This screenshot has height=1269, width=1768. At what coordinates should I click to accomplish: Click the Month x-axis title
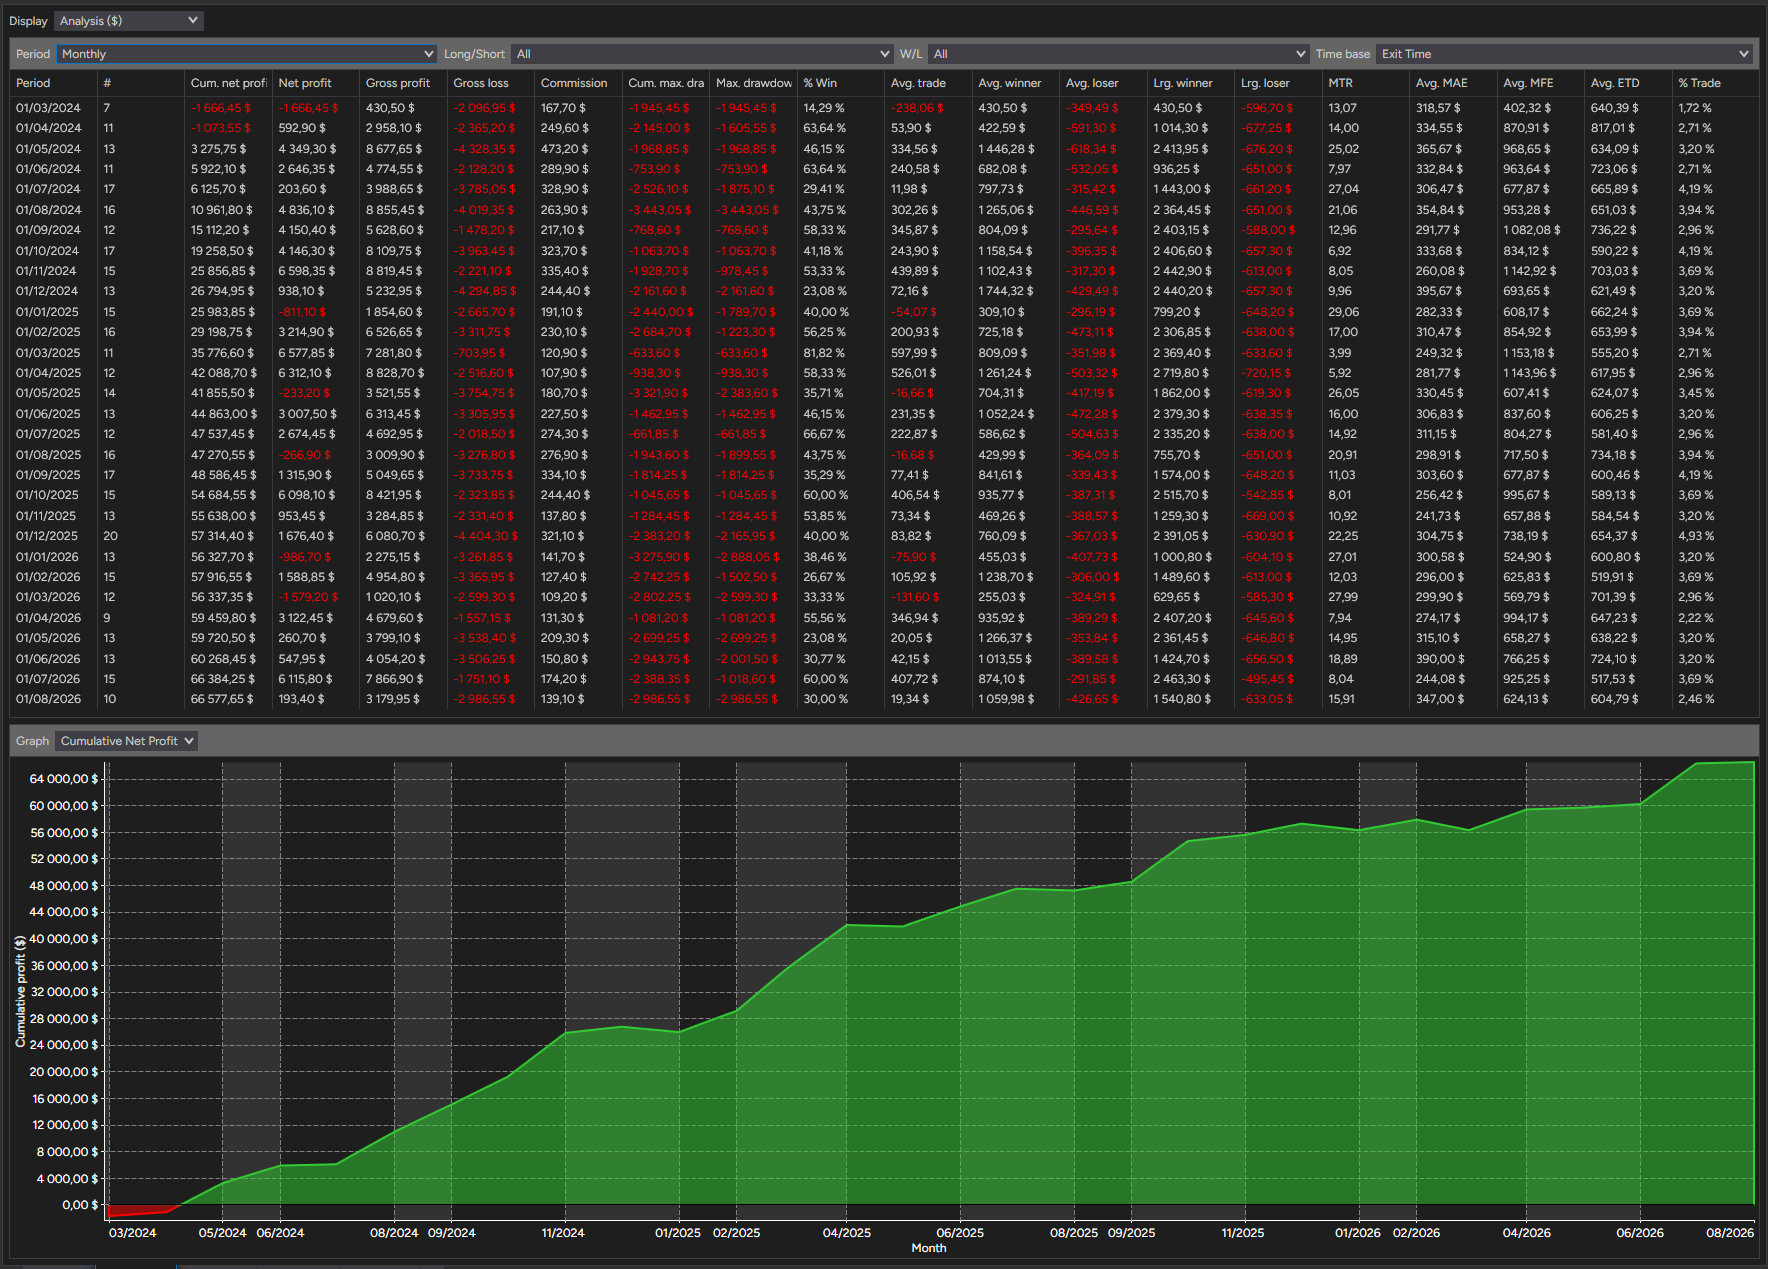928,1248
